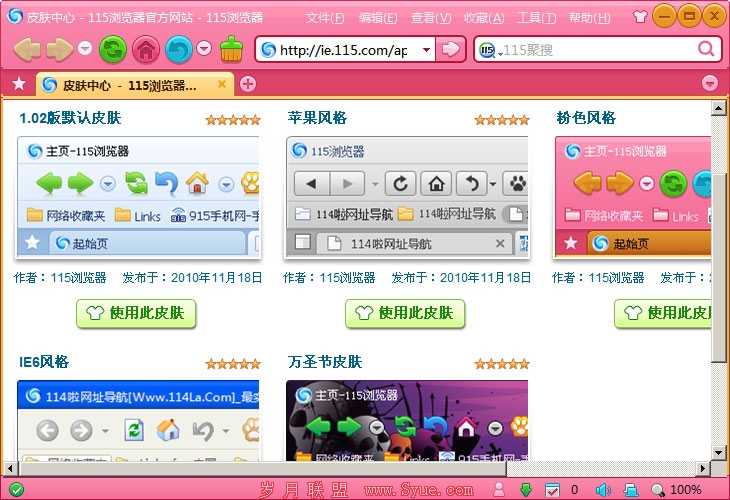This screenshot has width=730, height=500.
Task: Apply 粉色风格 with 使用此皮肤 button
Action: (x=662, y=313)
